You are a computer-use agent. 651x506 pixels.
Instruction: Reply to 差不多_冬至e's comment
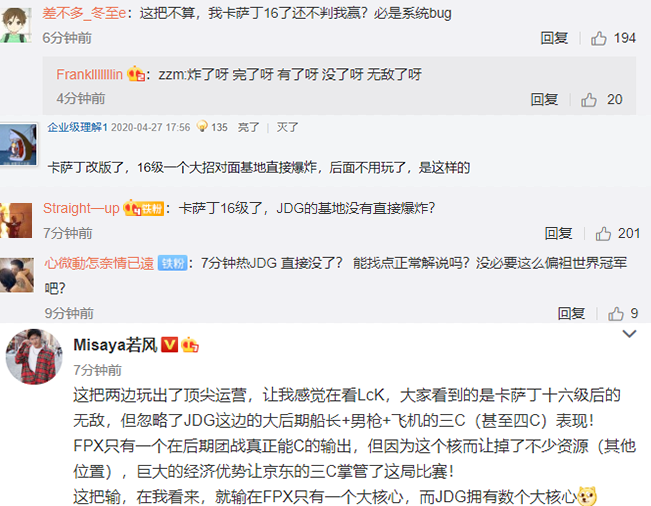click(x=554, y=38)
